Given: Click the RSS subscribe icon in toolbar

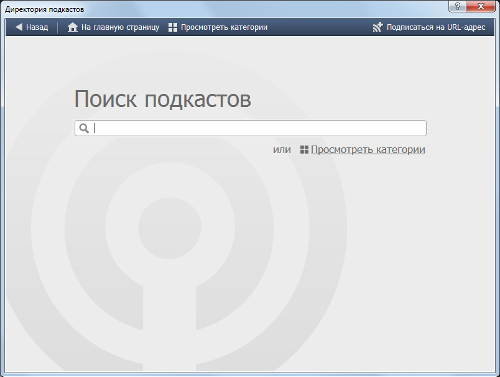Looking at the screenshot, I should (378, 27).
